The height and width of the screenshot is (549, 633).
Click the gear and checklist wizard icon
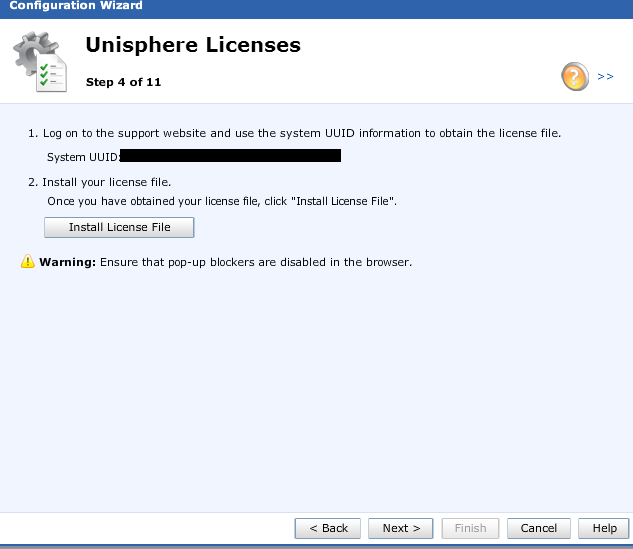pos(40,62)
